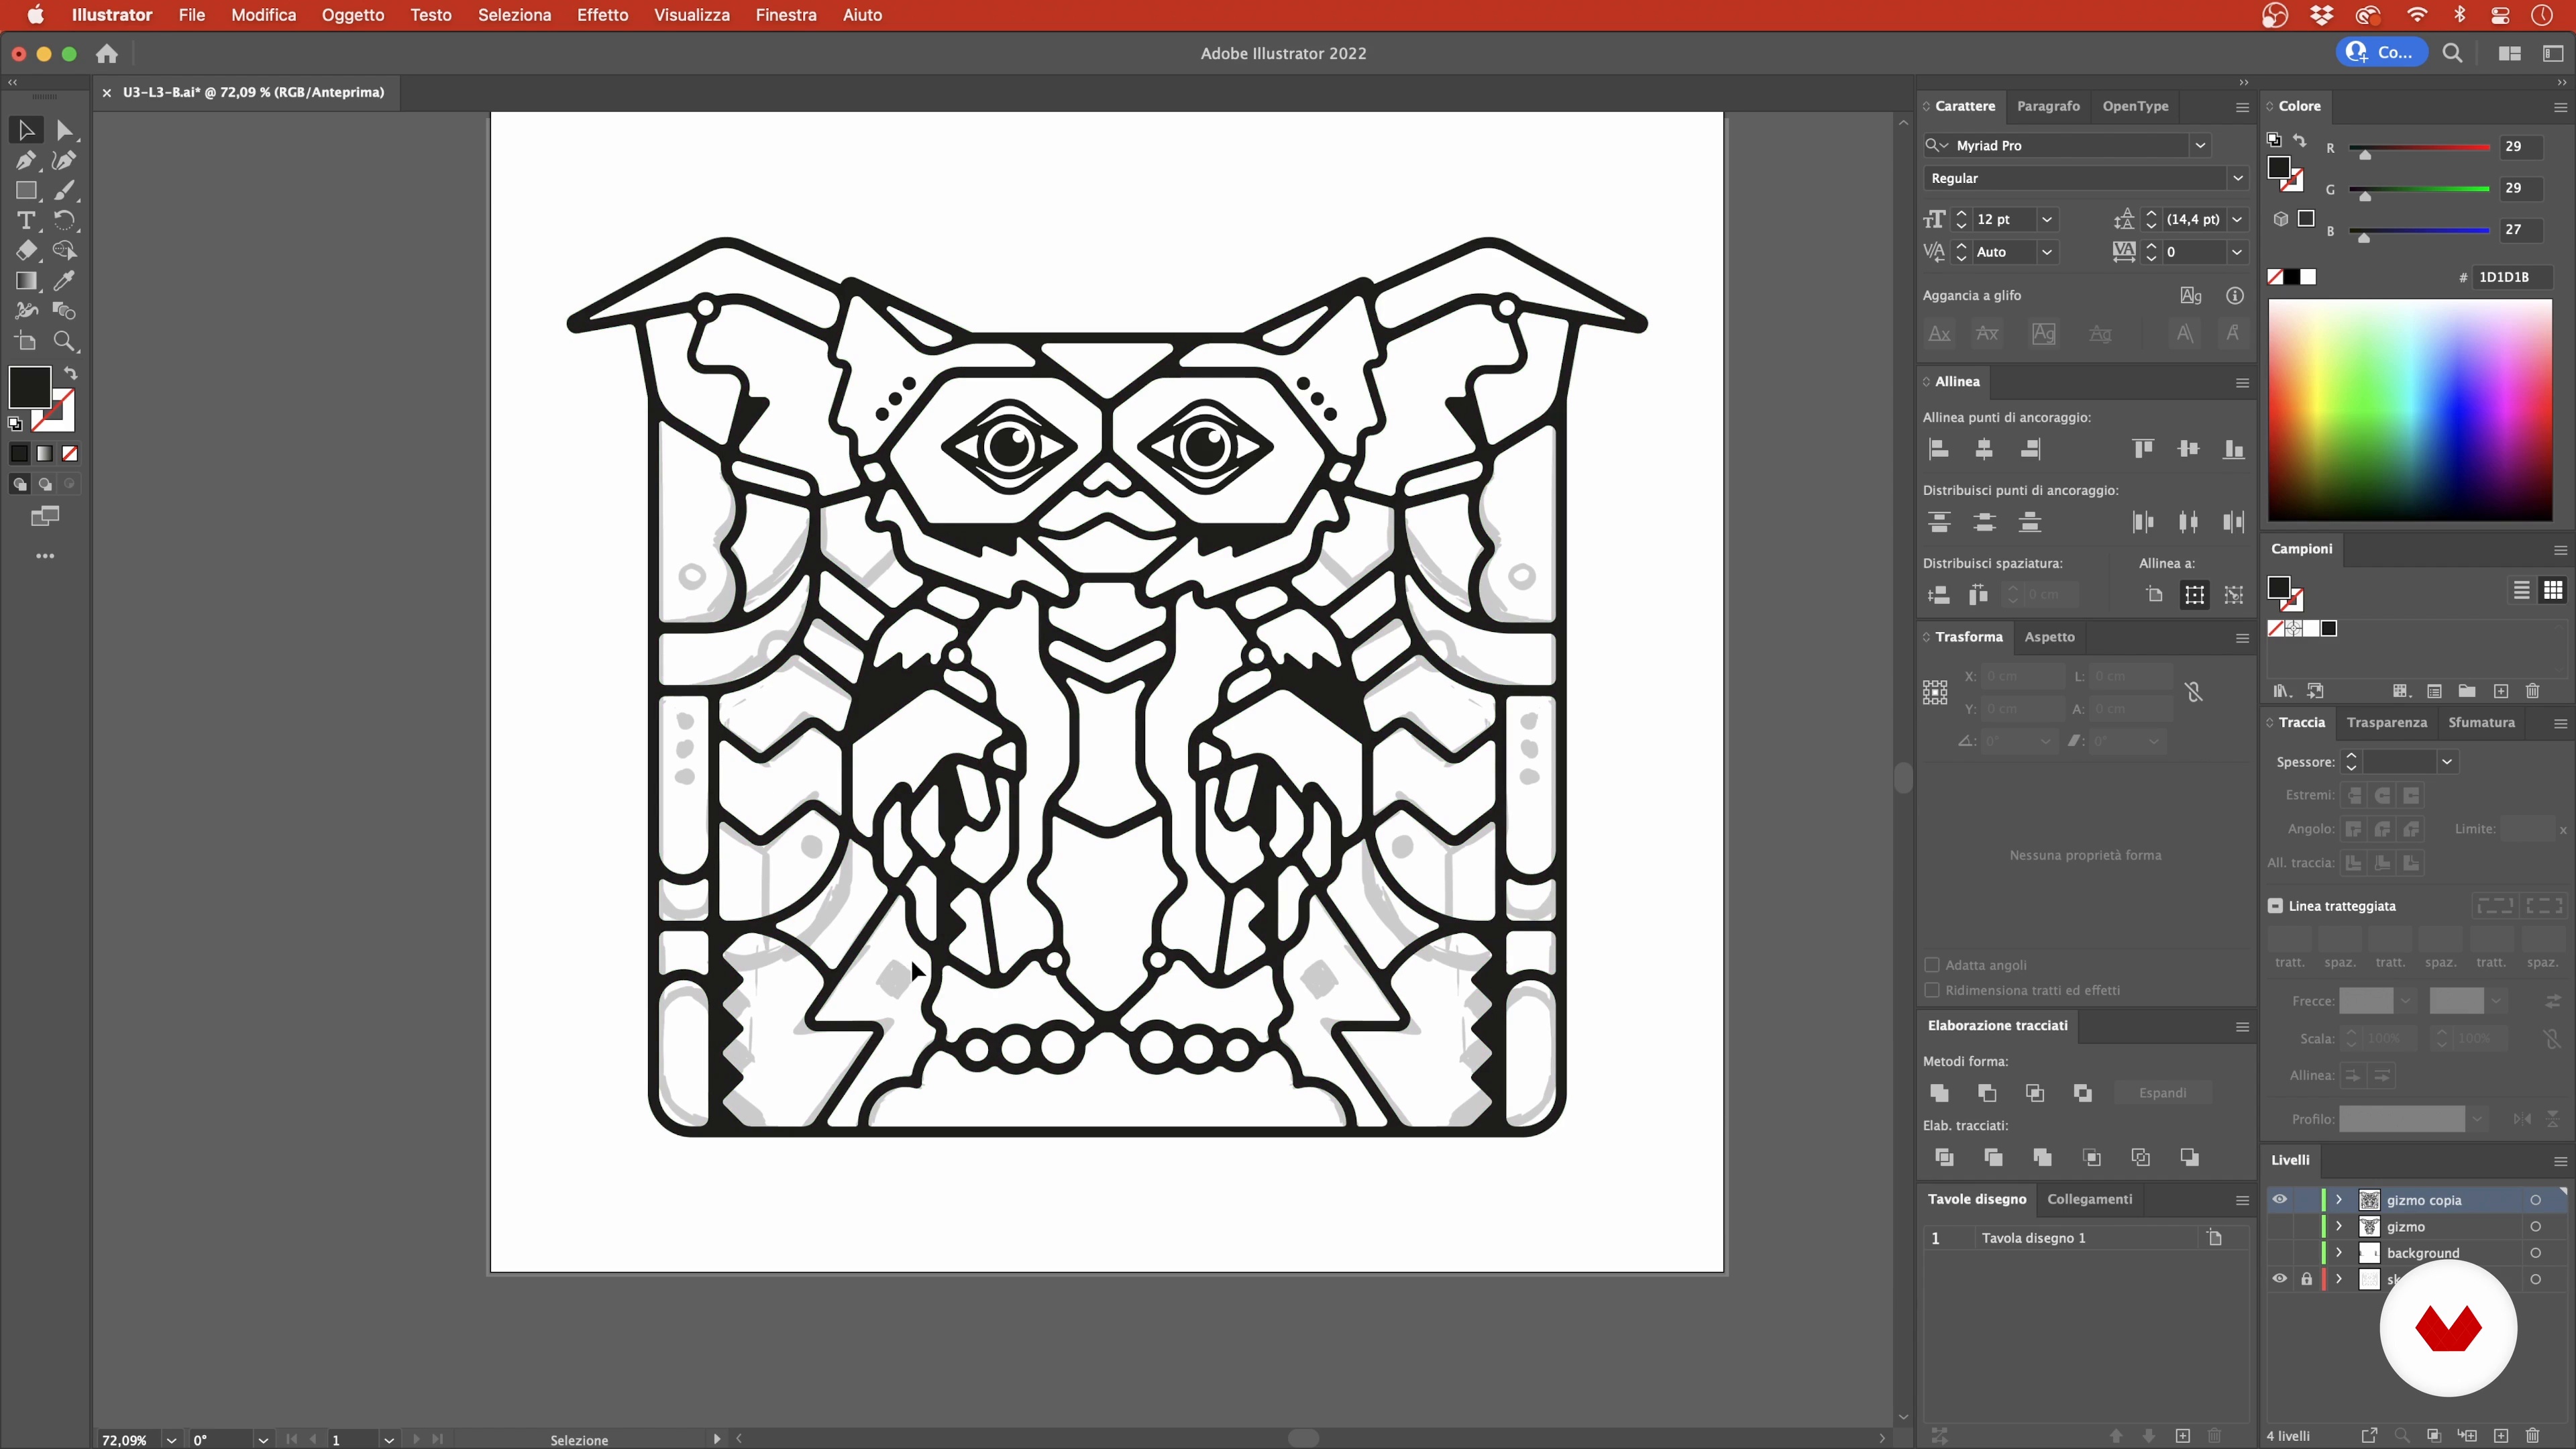This screenshot has width=2576, height=1449.
Task: Open the Edit Toolbar three dots
Action: pos(45,556)
